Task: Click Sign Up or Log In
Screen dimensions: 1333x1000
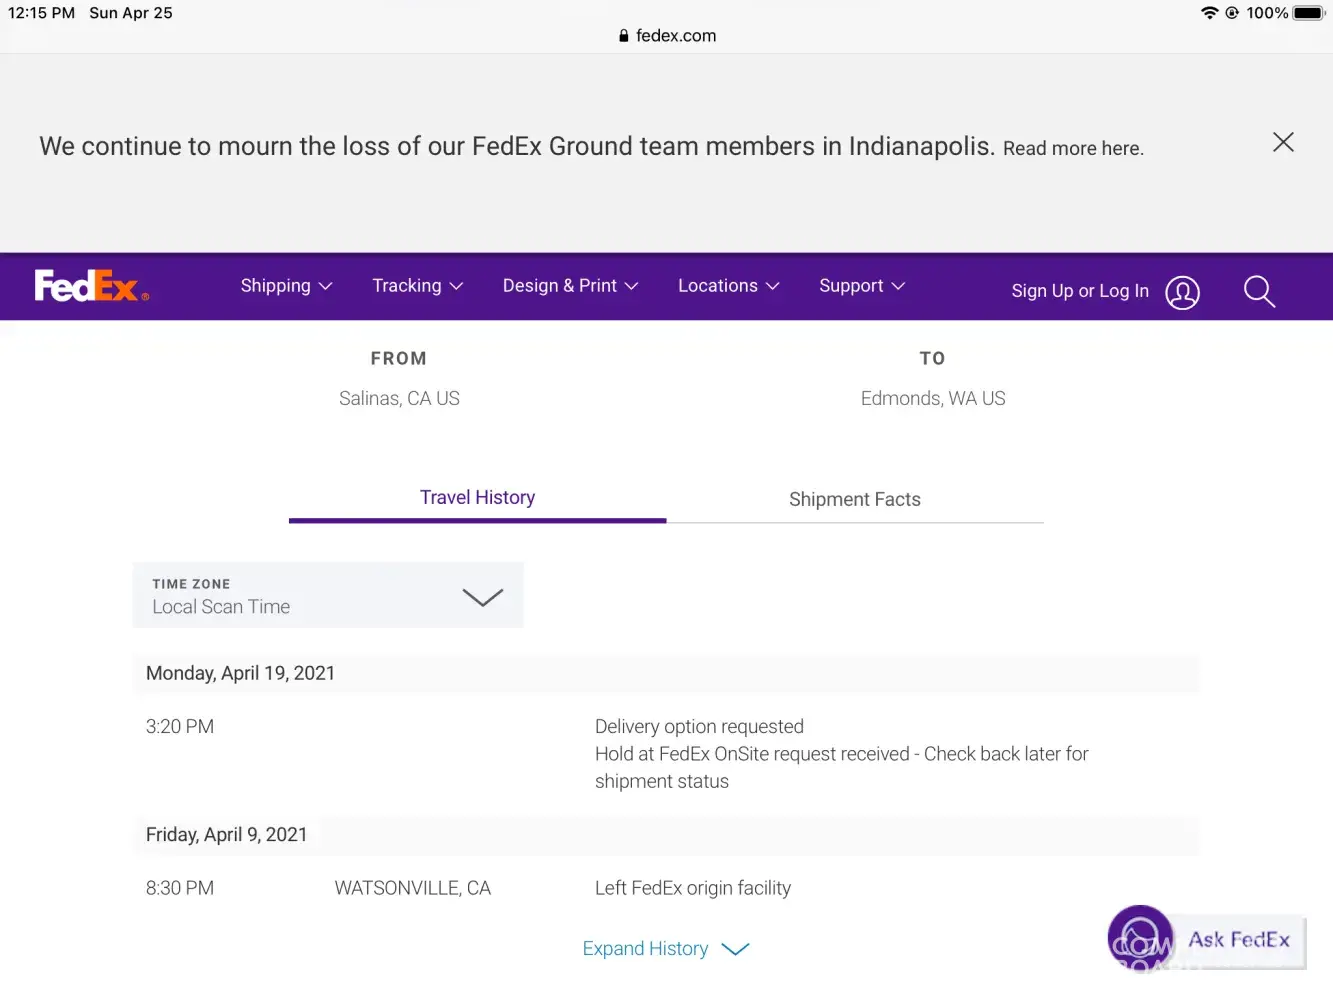Action: coord(1079,291)
